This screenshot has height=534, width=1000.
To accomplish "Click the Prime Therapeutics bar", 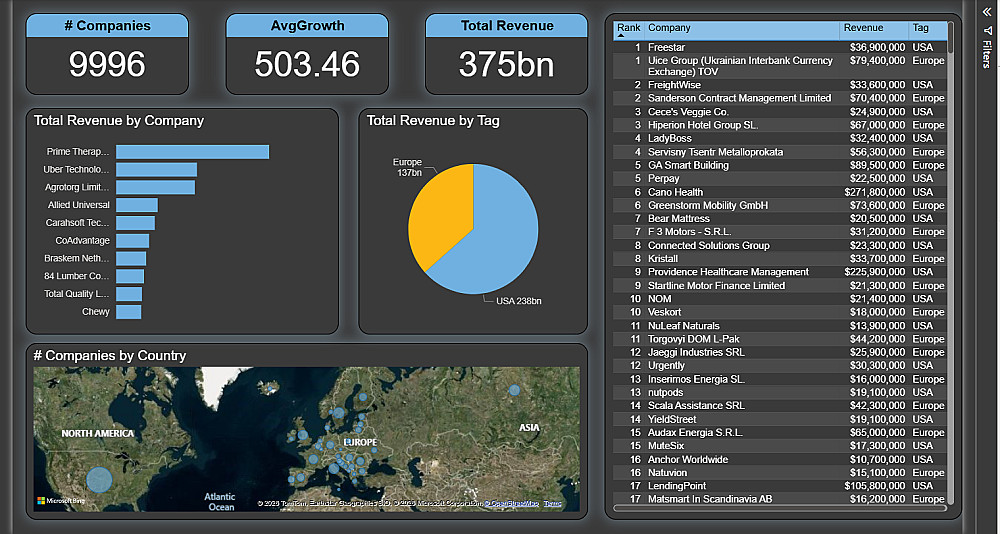I will coord(192,152).
